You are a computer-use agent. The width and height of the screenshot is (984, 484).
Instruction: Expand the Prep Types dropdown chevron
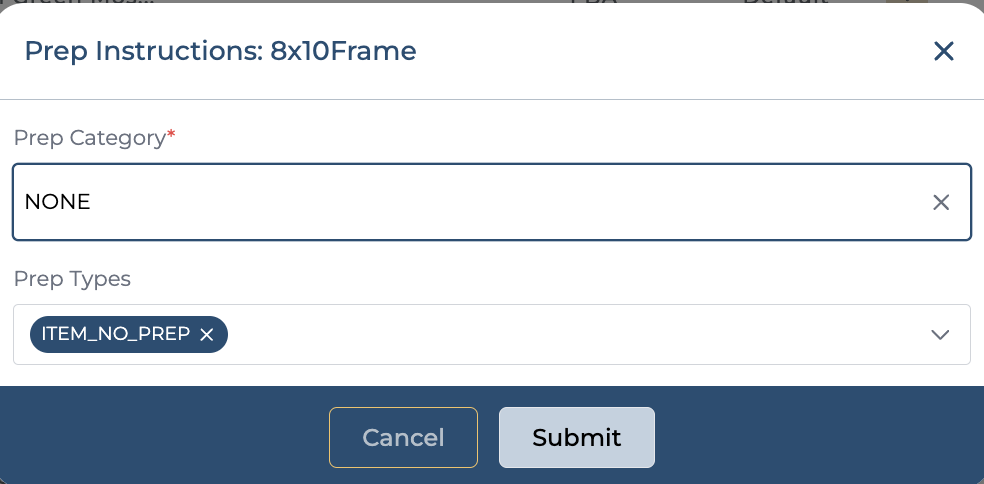pos(939,335)
